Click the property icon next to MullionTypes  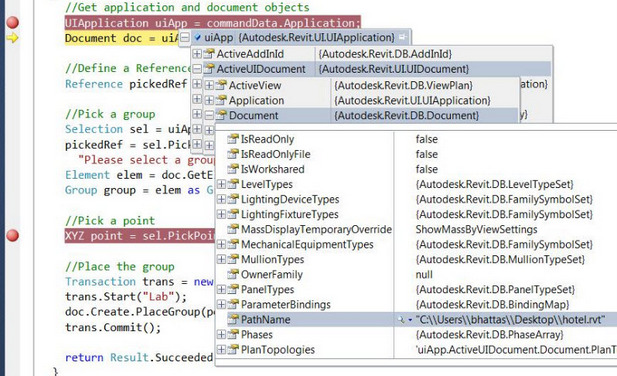point(233,259)
